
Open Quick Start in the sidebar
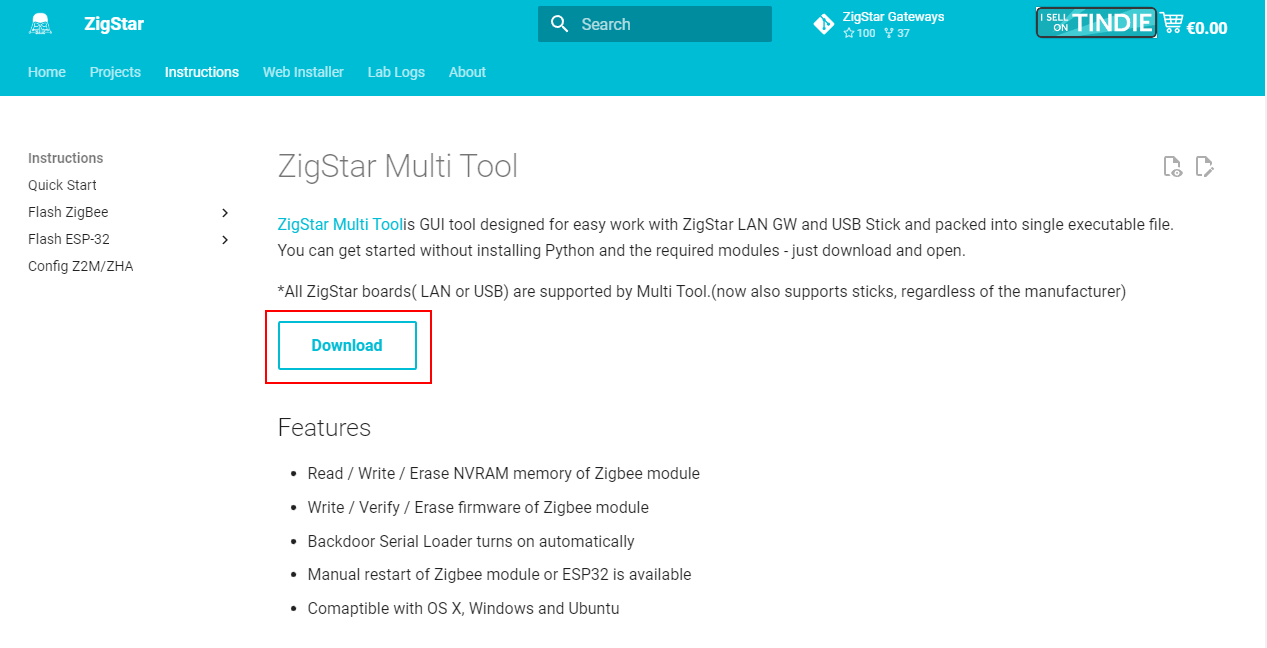(62, 185)
